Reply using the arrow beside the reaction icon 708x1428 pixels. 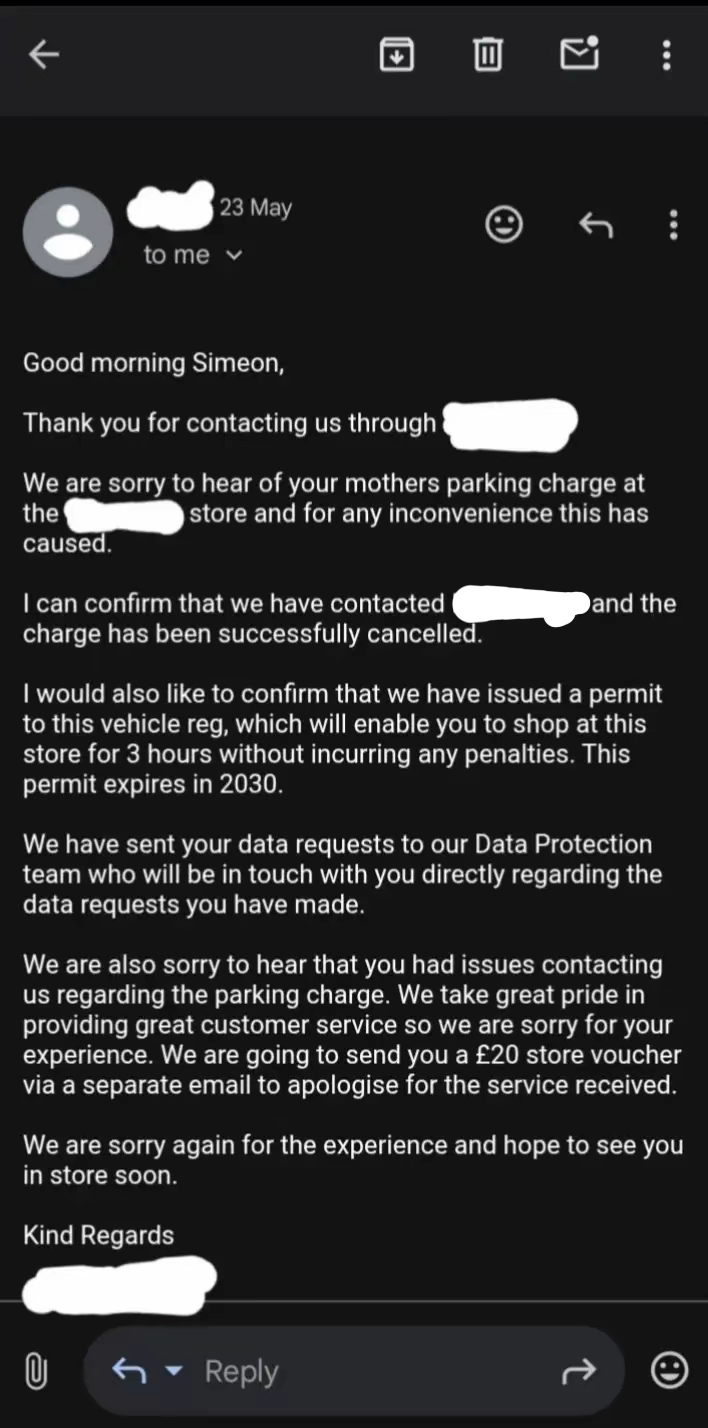pyautogui.click(x=595, y=226)
